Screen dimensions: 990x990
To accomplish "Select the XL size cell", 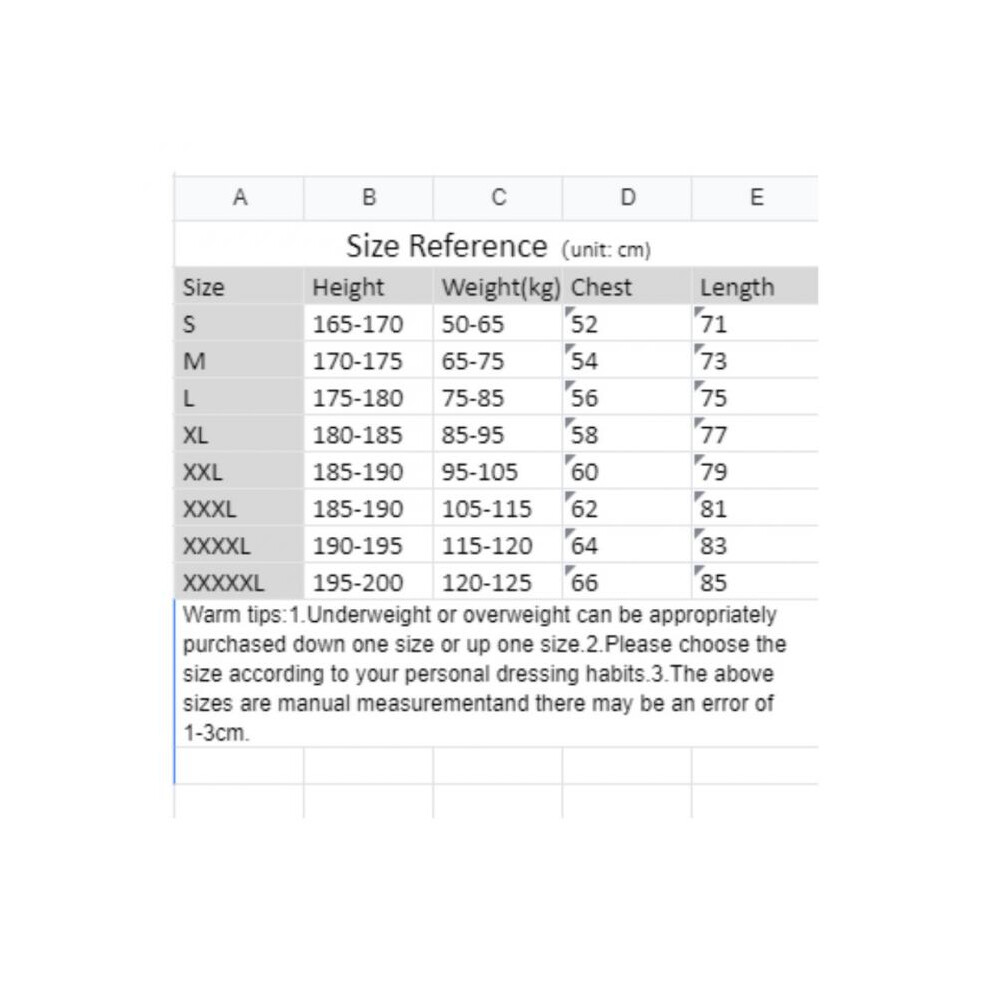I will coord(239,434).
